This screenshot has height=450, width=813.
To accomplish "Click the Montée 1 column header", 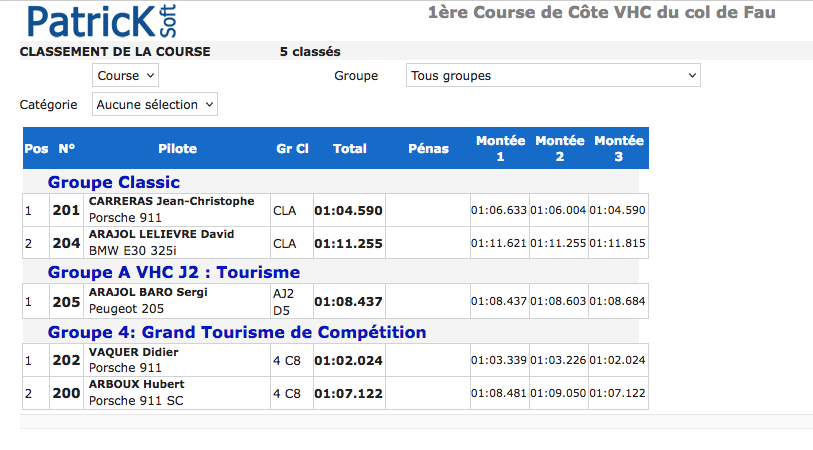I will (500, 148).
